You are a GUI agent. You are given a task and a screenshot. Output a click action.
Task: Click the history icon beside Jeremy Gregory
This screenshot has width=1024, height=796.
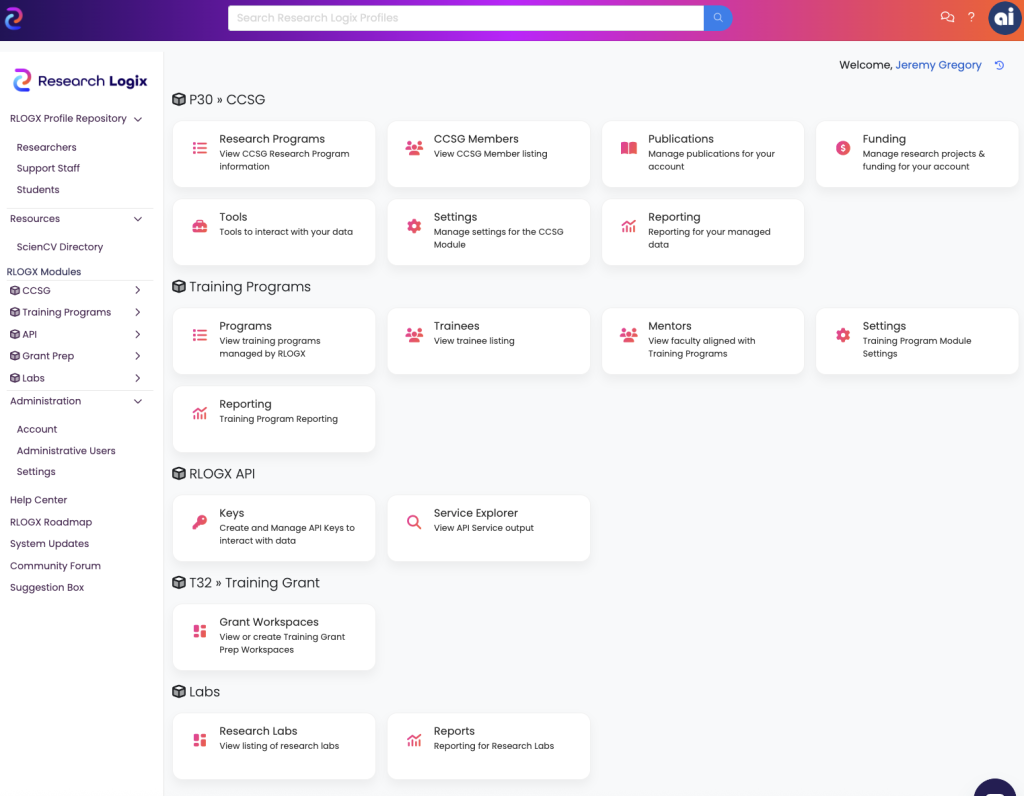[1000, 66]
